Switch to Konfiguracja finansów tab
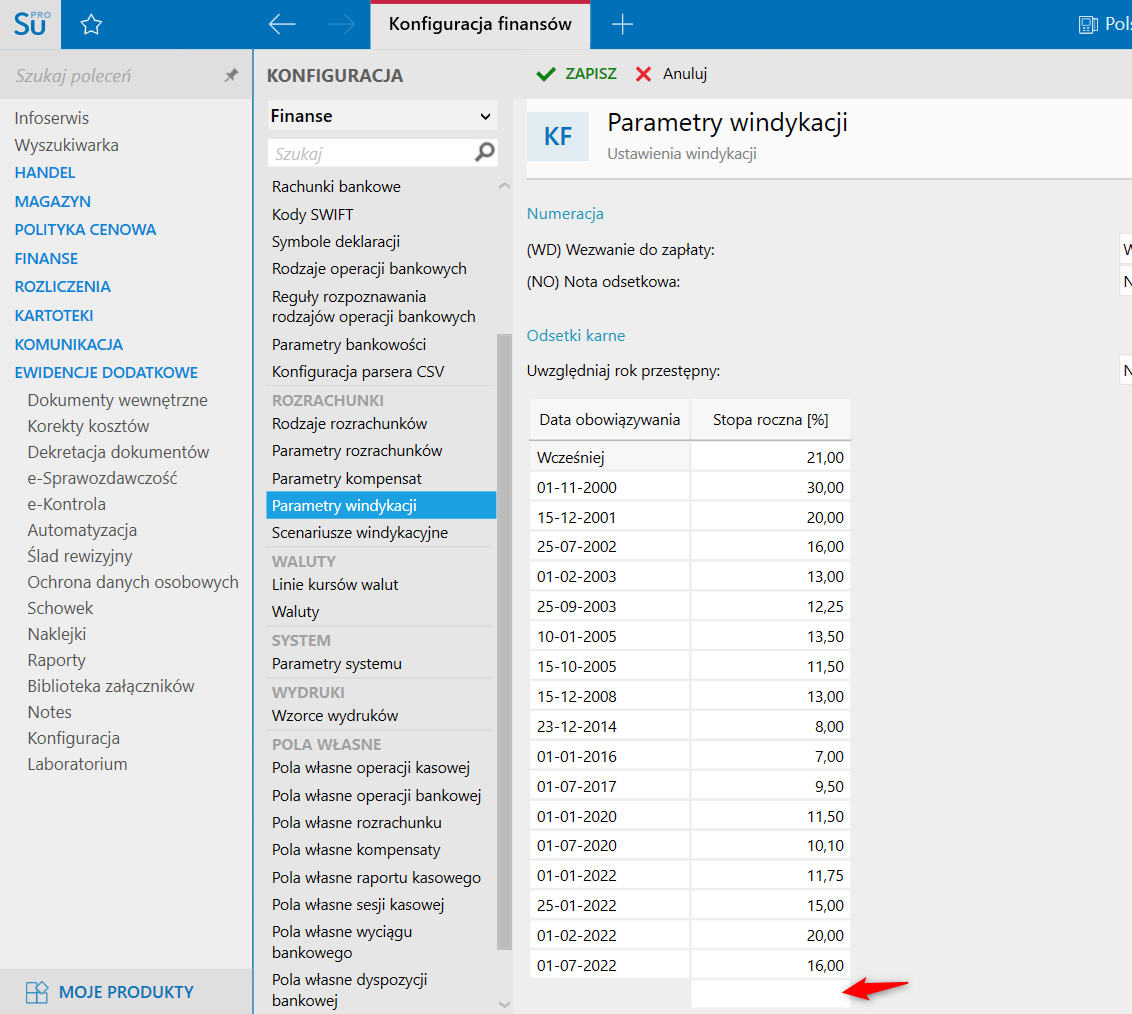1132x1014 pixels. 480,25
